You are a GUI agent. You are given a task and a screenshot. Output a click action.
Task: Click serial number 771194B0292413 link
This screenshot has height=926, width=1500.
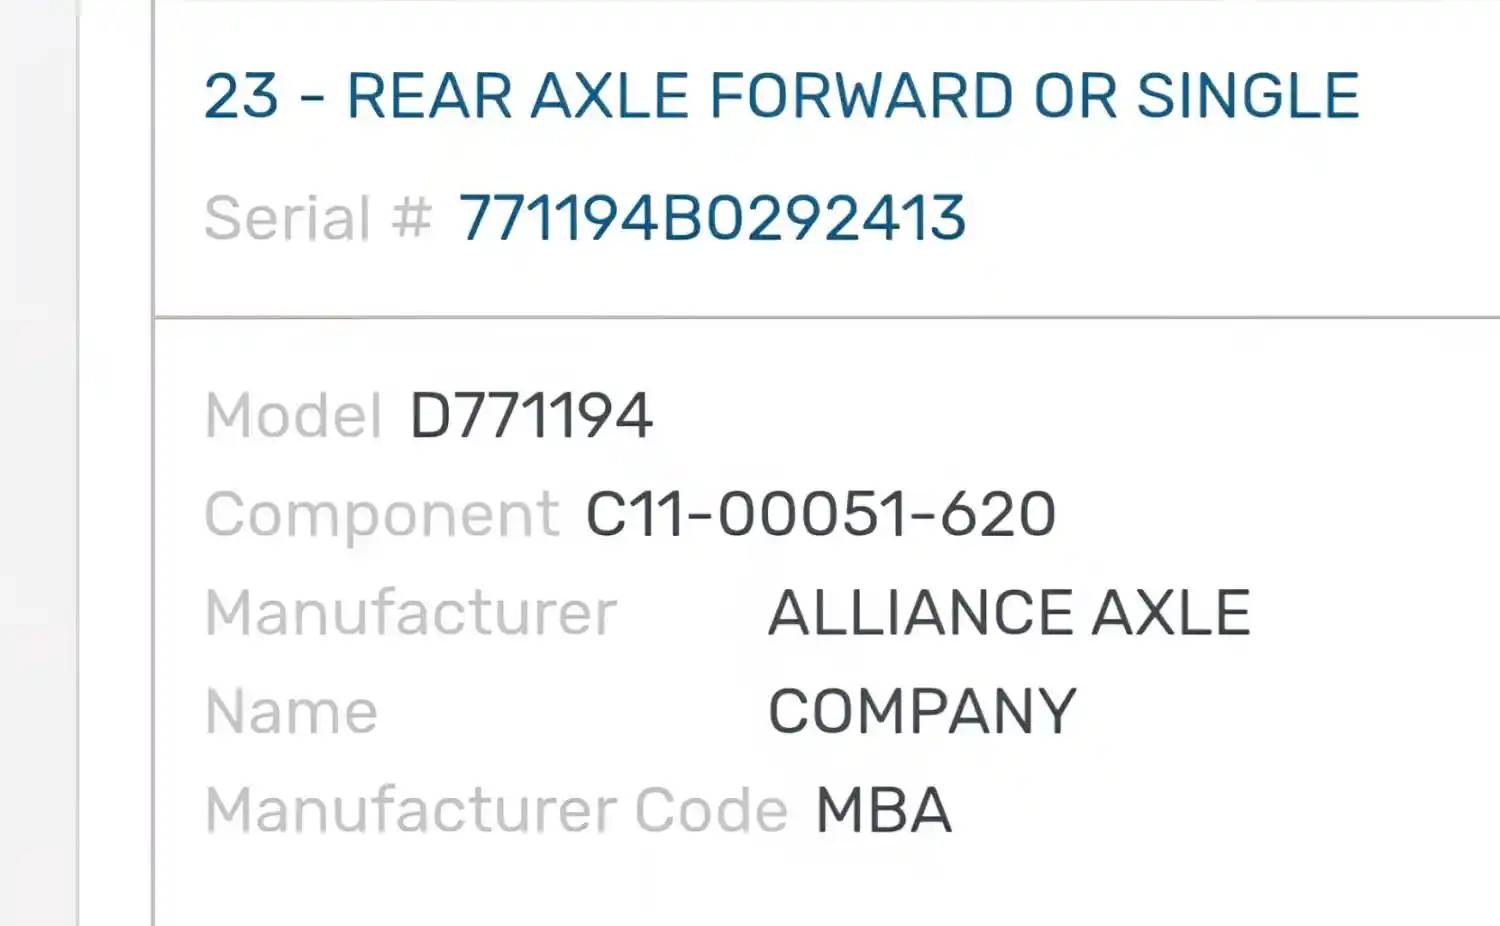click(x=712, y=218)
